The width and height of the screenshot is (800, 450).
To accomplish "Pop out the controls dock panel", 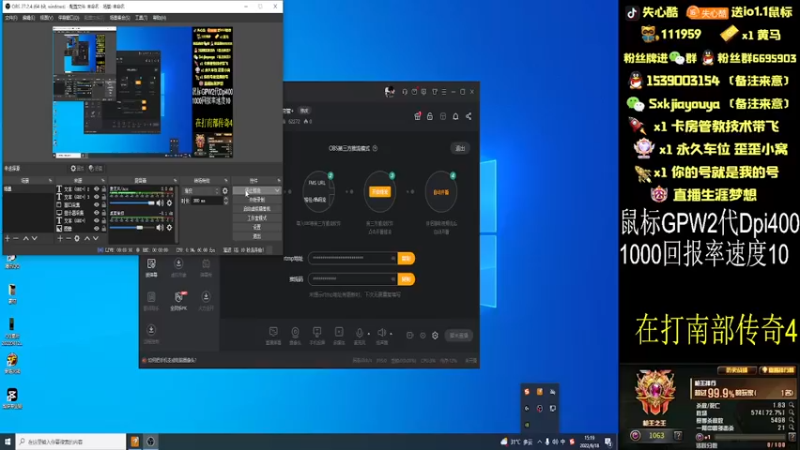I will (279, 181).
